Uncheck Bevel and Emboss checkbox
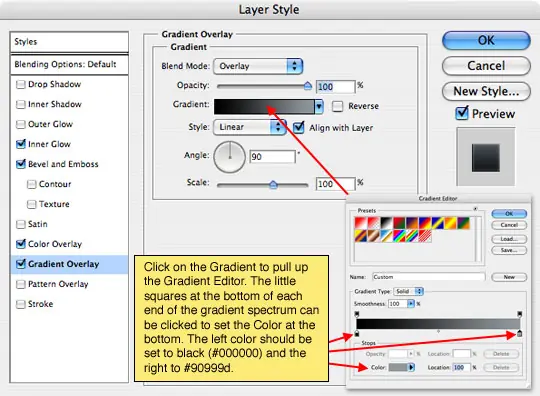The height and width of the screenshot is (396, 540). 21,164
